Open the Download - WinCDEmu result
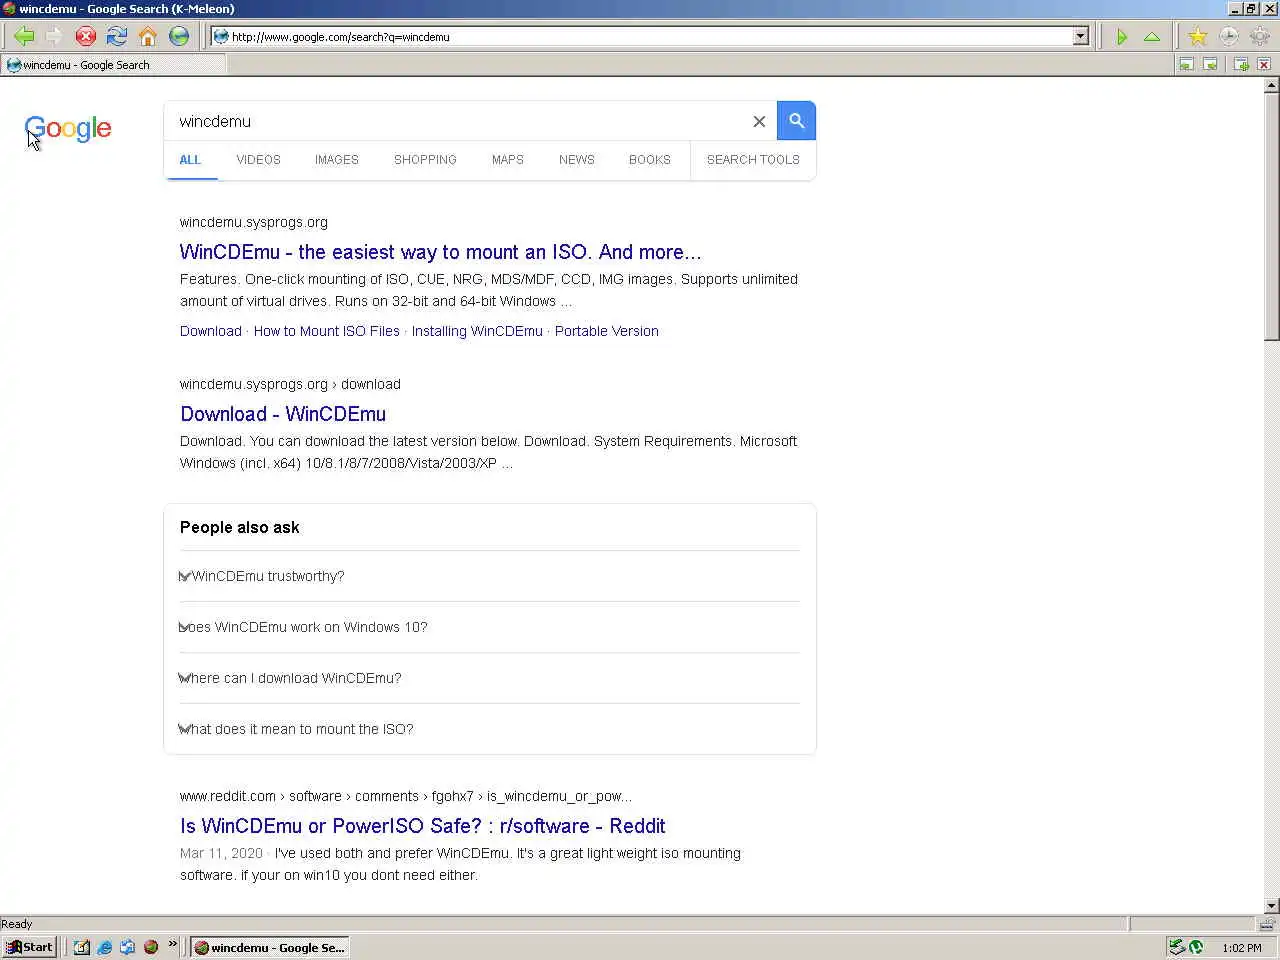Screen dimensions: 1280x960 tap(283, 414)
